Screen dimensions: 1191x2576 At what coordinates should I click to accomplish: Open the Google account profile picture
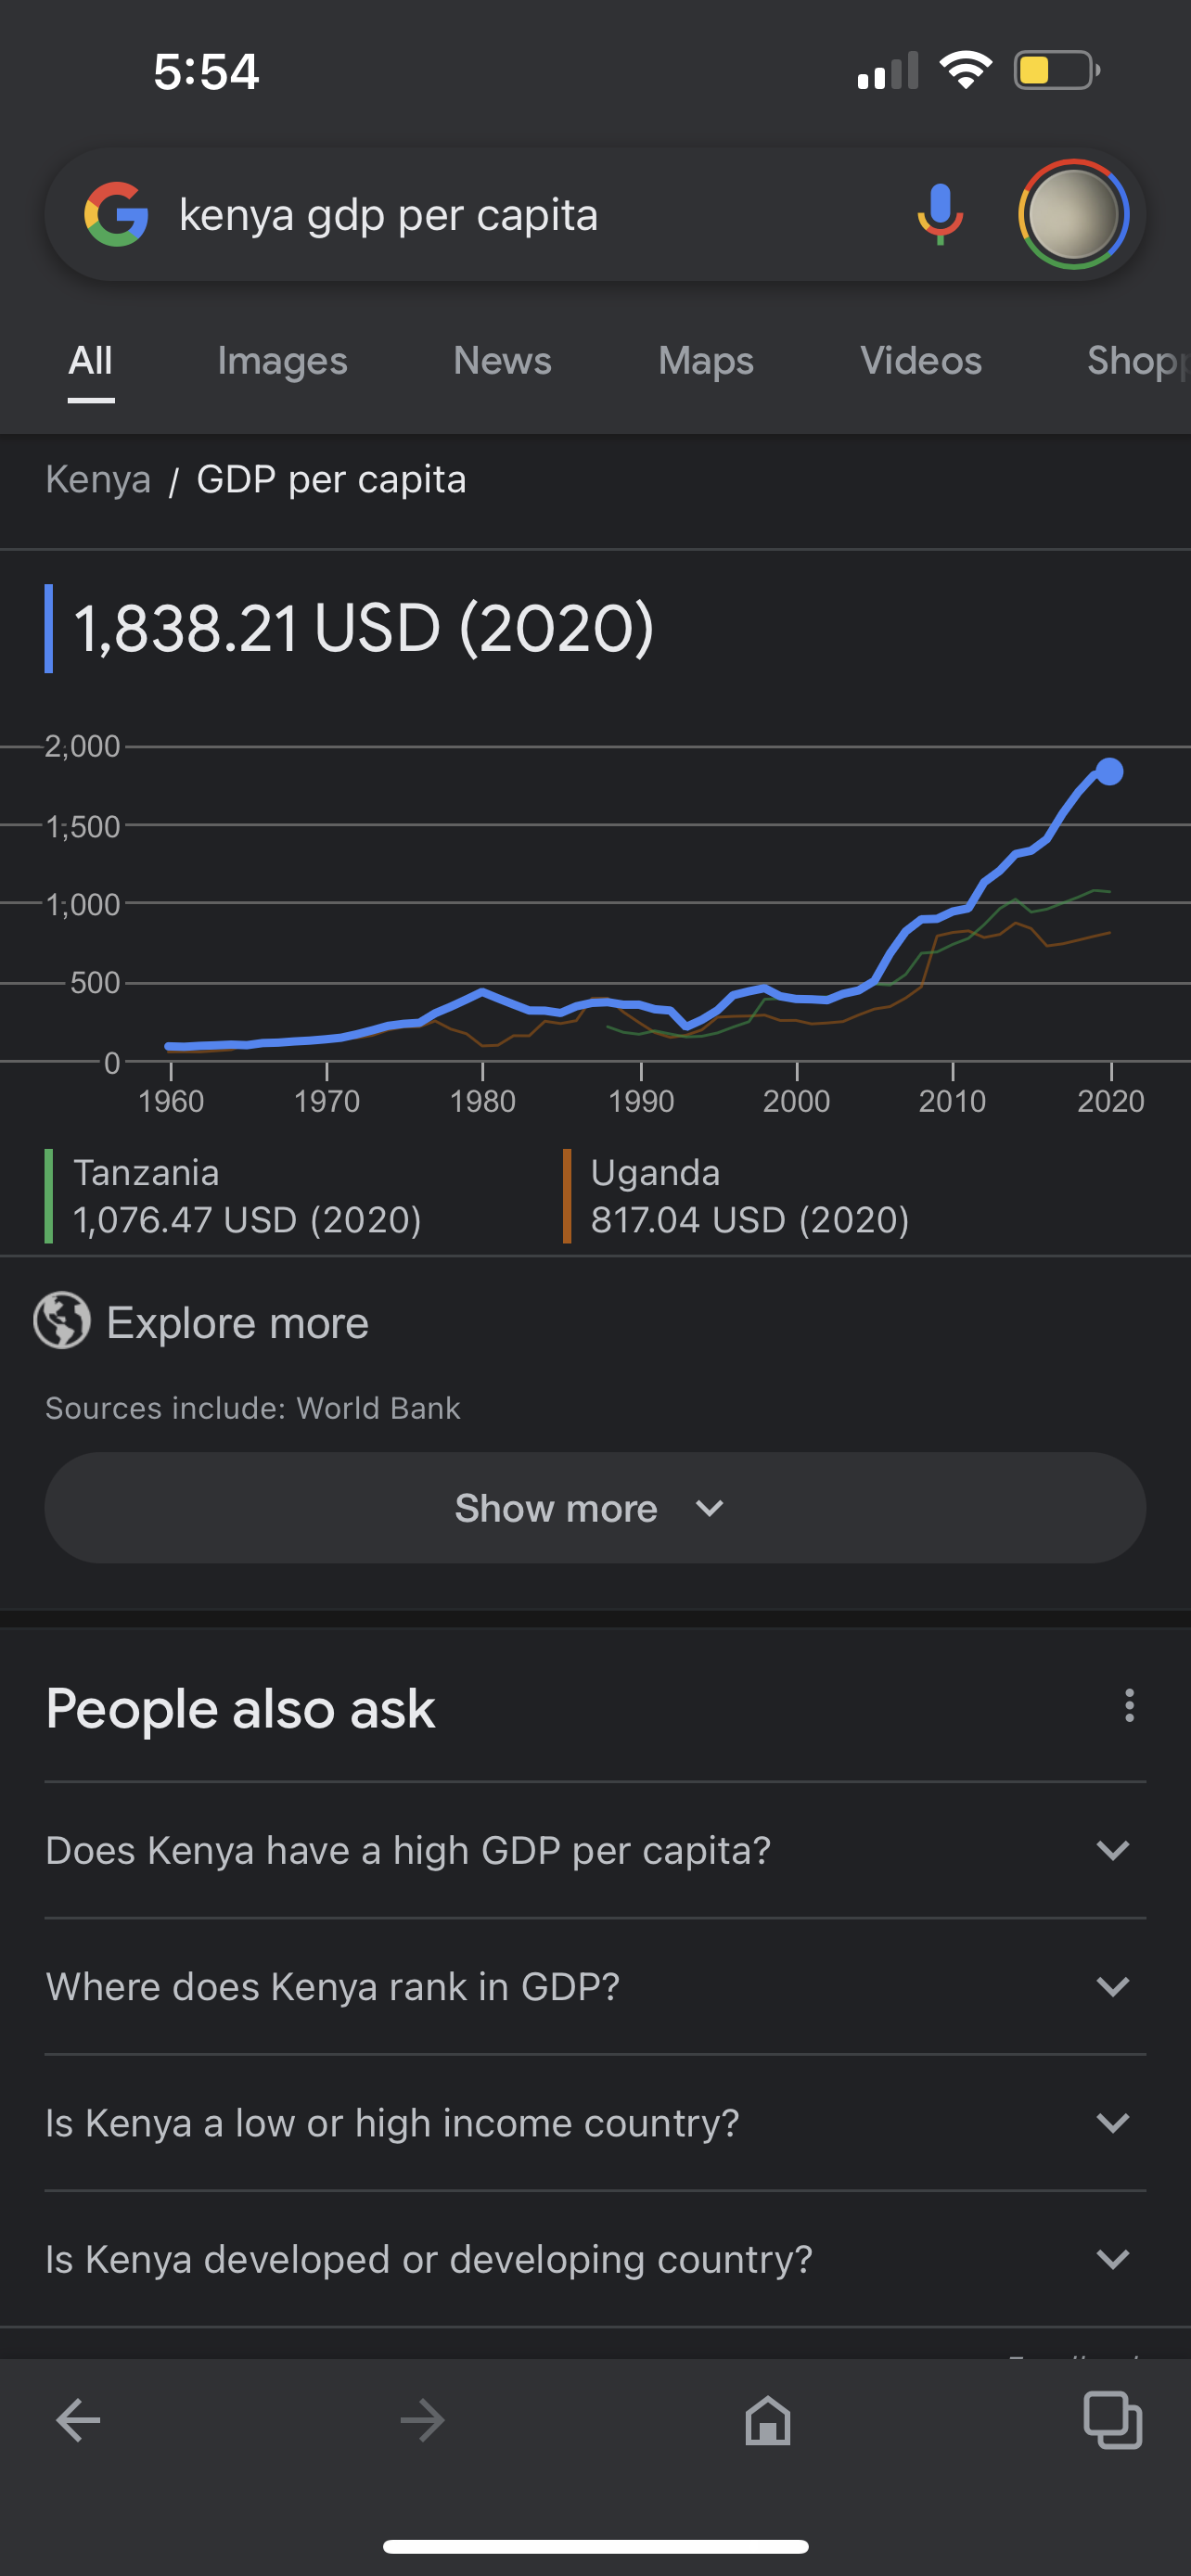pos(1074,215)
